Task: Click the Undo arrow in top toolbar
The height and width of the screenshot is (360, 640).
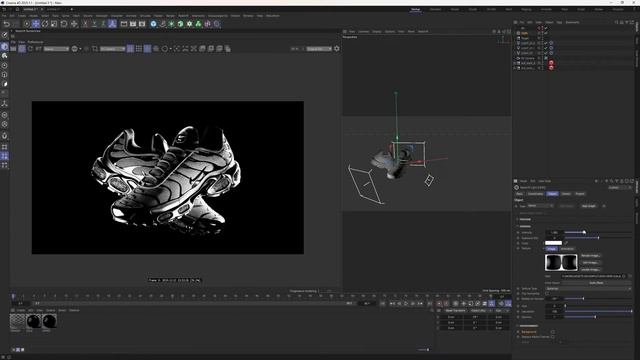Action: click(7, 24)
